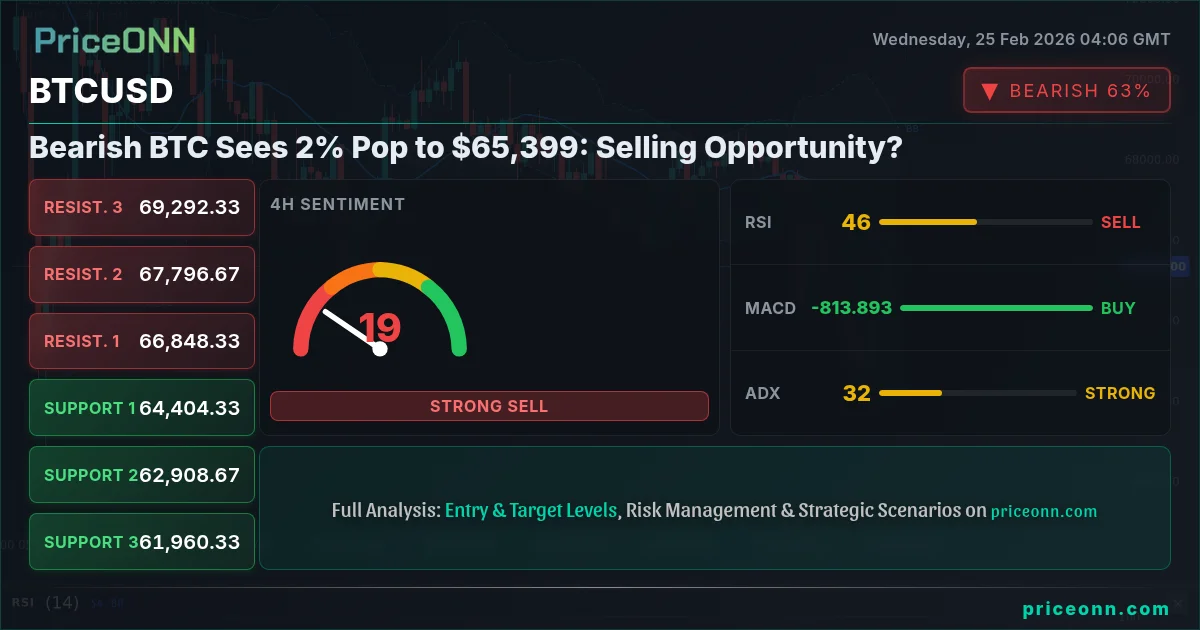
Task: Click the priceonn.com footer text
Action: coord(1096,608)
